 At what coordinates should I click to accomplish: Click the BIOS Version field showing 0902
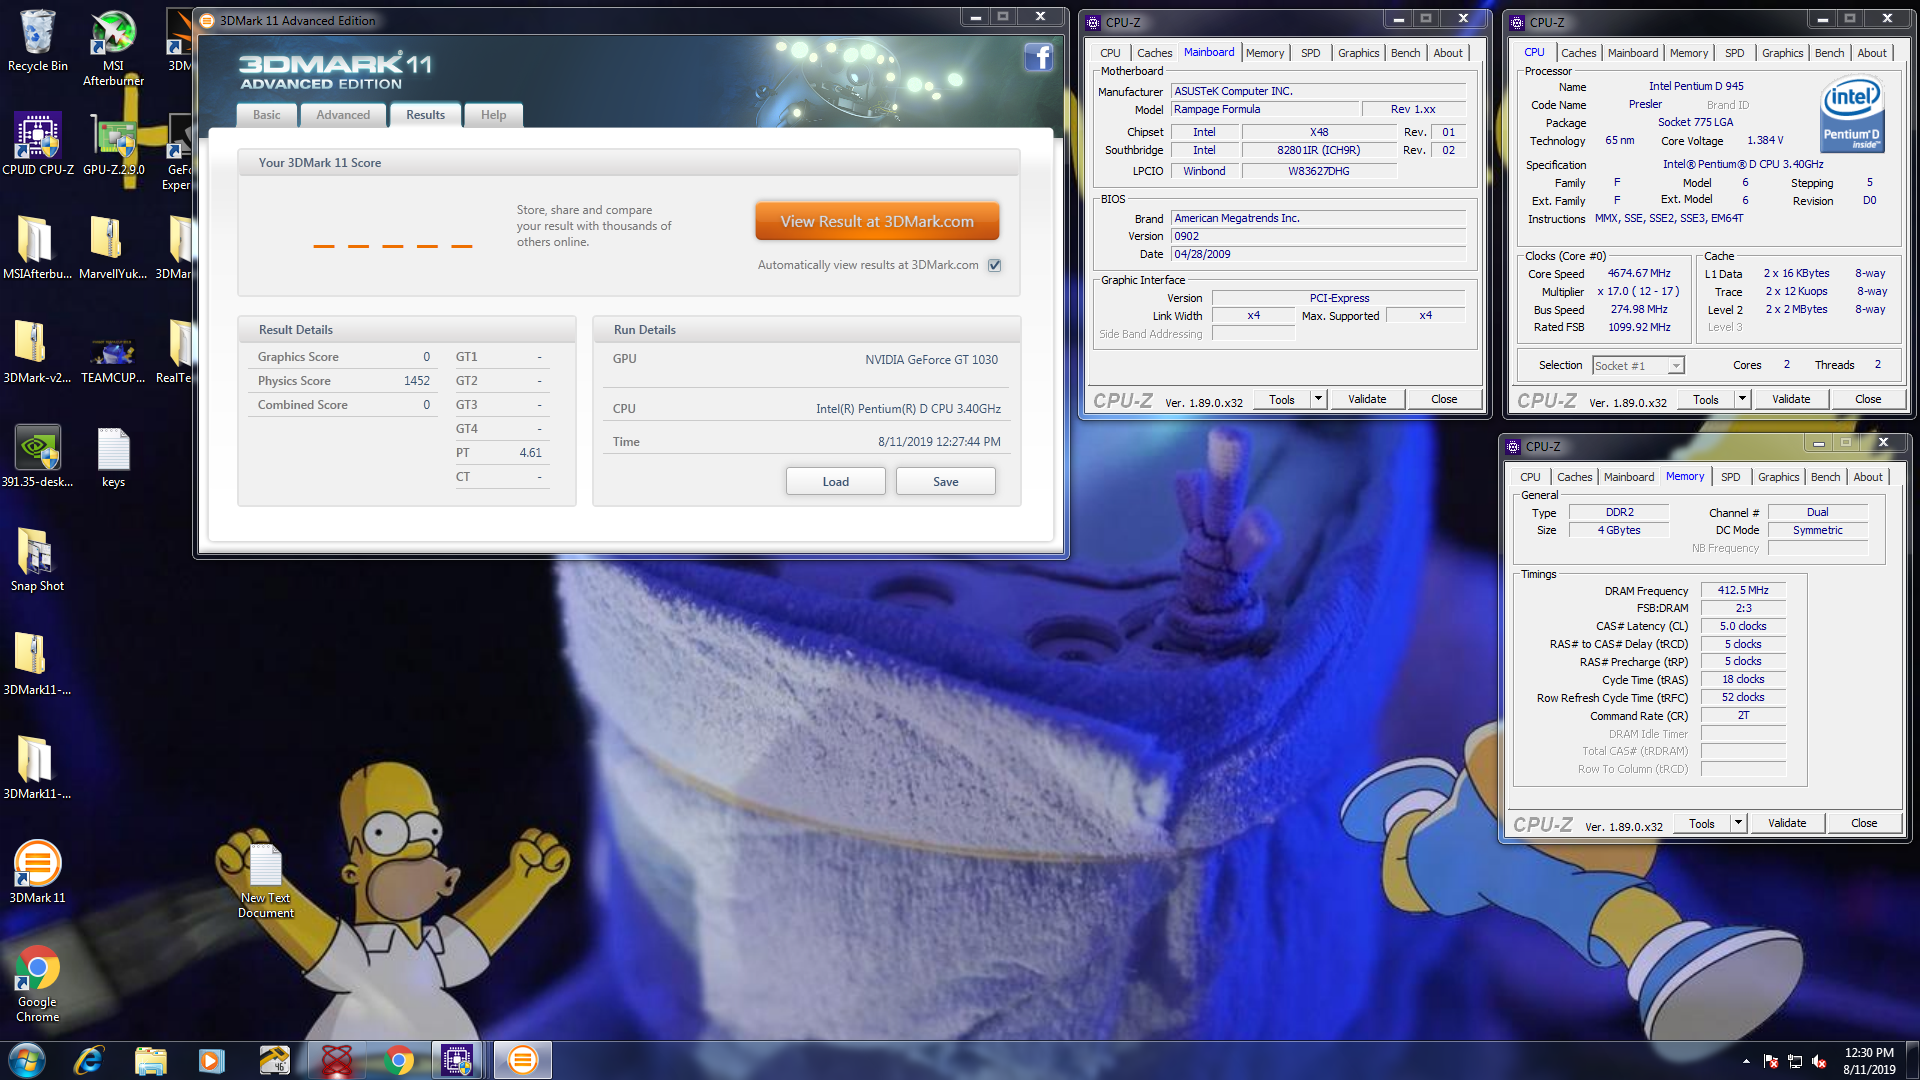coord(1318,236)
